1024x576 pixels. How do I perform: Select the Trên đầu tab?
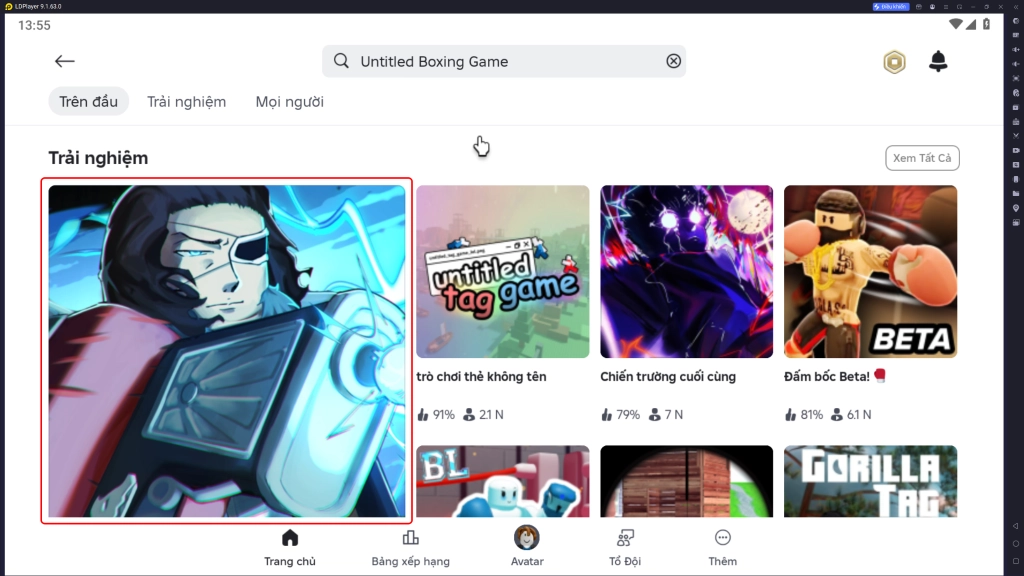pyautogui.click(x=88, y=101)
